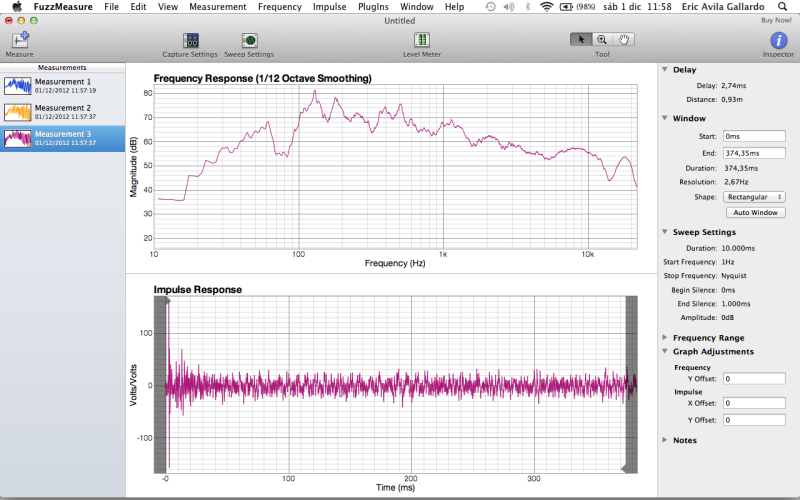The image size is (800, 500).
Task: Open Capture Settings from the toolbar
Action: click(190, 40)
